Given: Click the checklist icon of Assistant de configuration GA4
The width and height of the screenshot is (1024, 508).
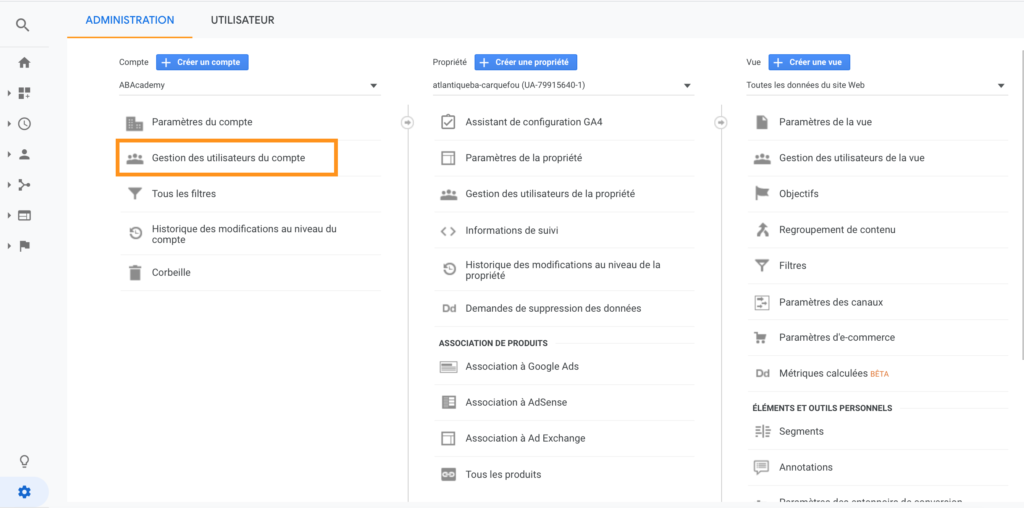Looking at the screenshot, I should click(x=448, y=122).
